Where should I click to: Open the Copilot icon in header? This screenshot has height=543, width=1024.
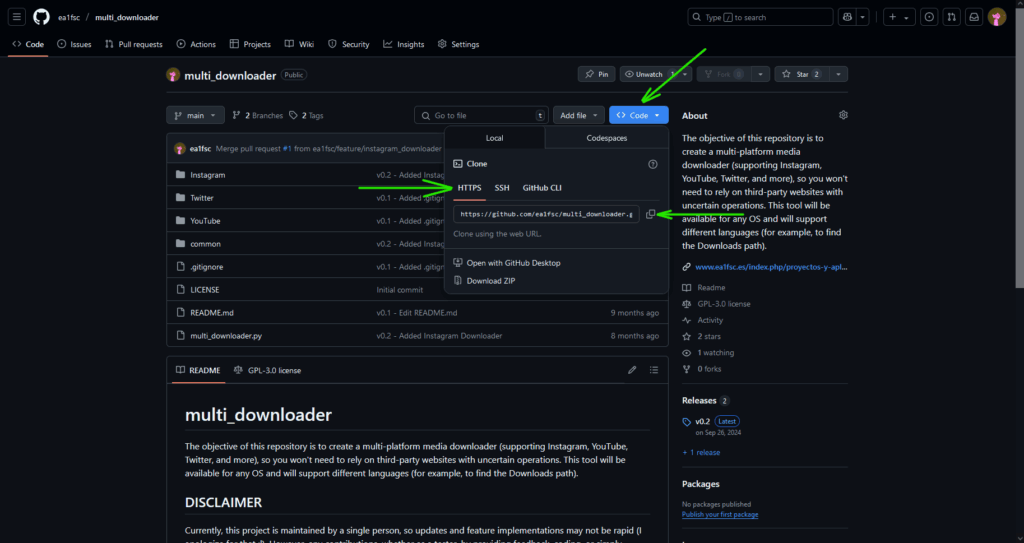coord(848,17)
